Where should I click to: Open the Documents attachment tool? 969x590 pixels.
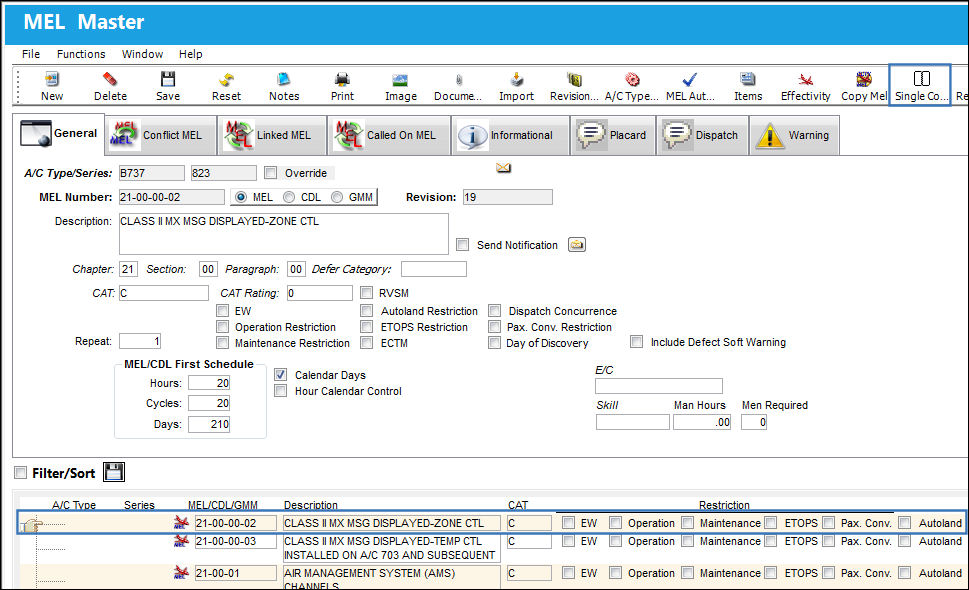458,86
